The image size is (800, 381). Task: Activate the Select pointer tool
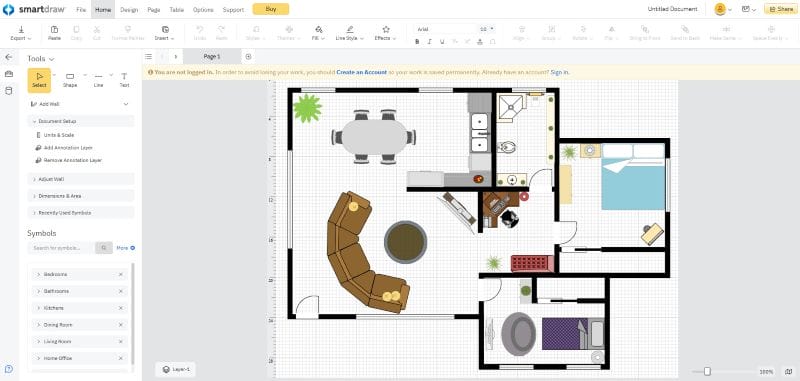(x=39, y=80)
